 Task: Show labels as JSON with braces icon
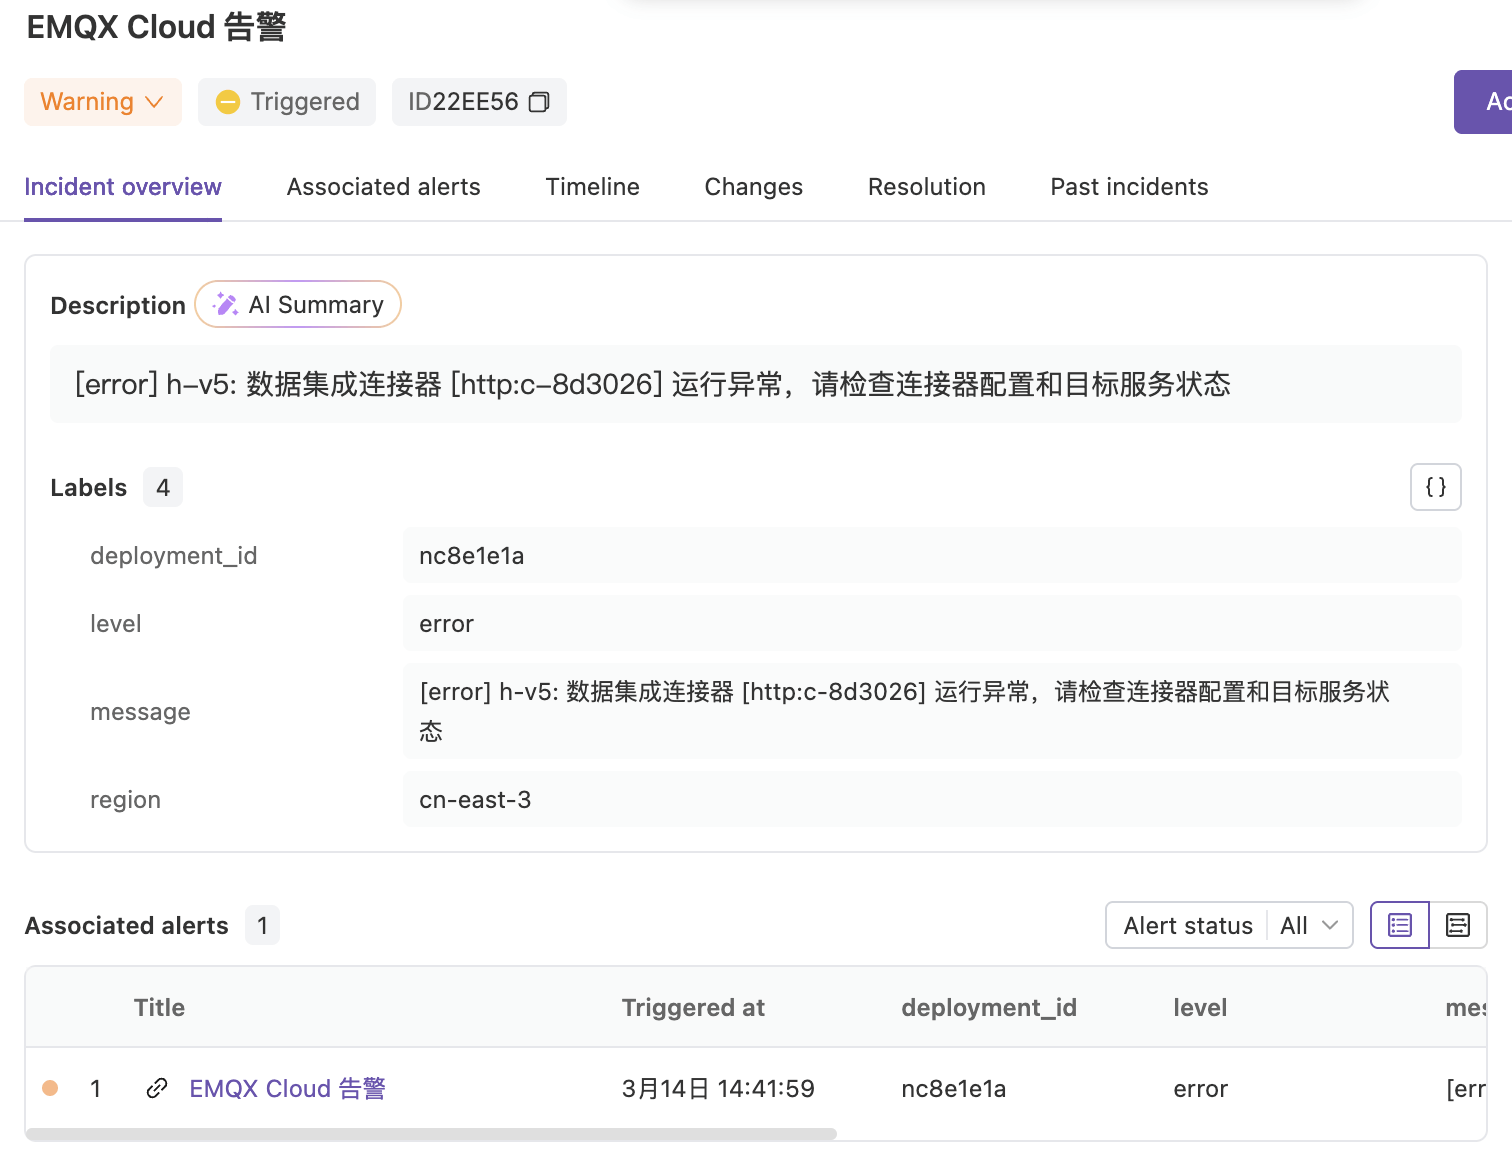click(x=1435, y=487)
